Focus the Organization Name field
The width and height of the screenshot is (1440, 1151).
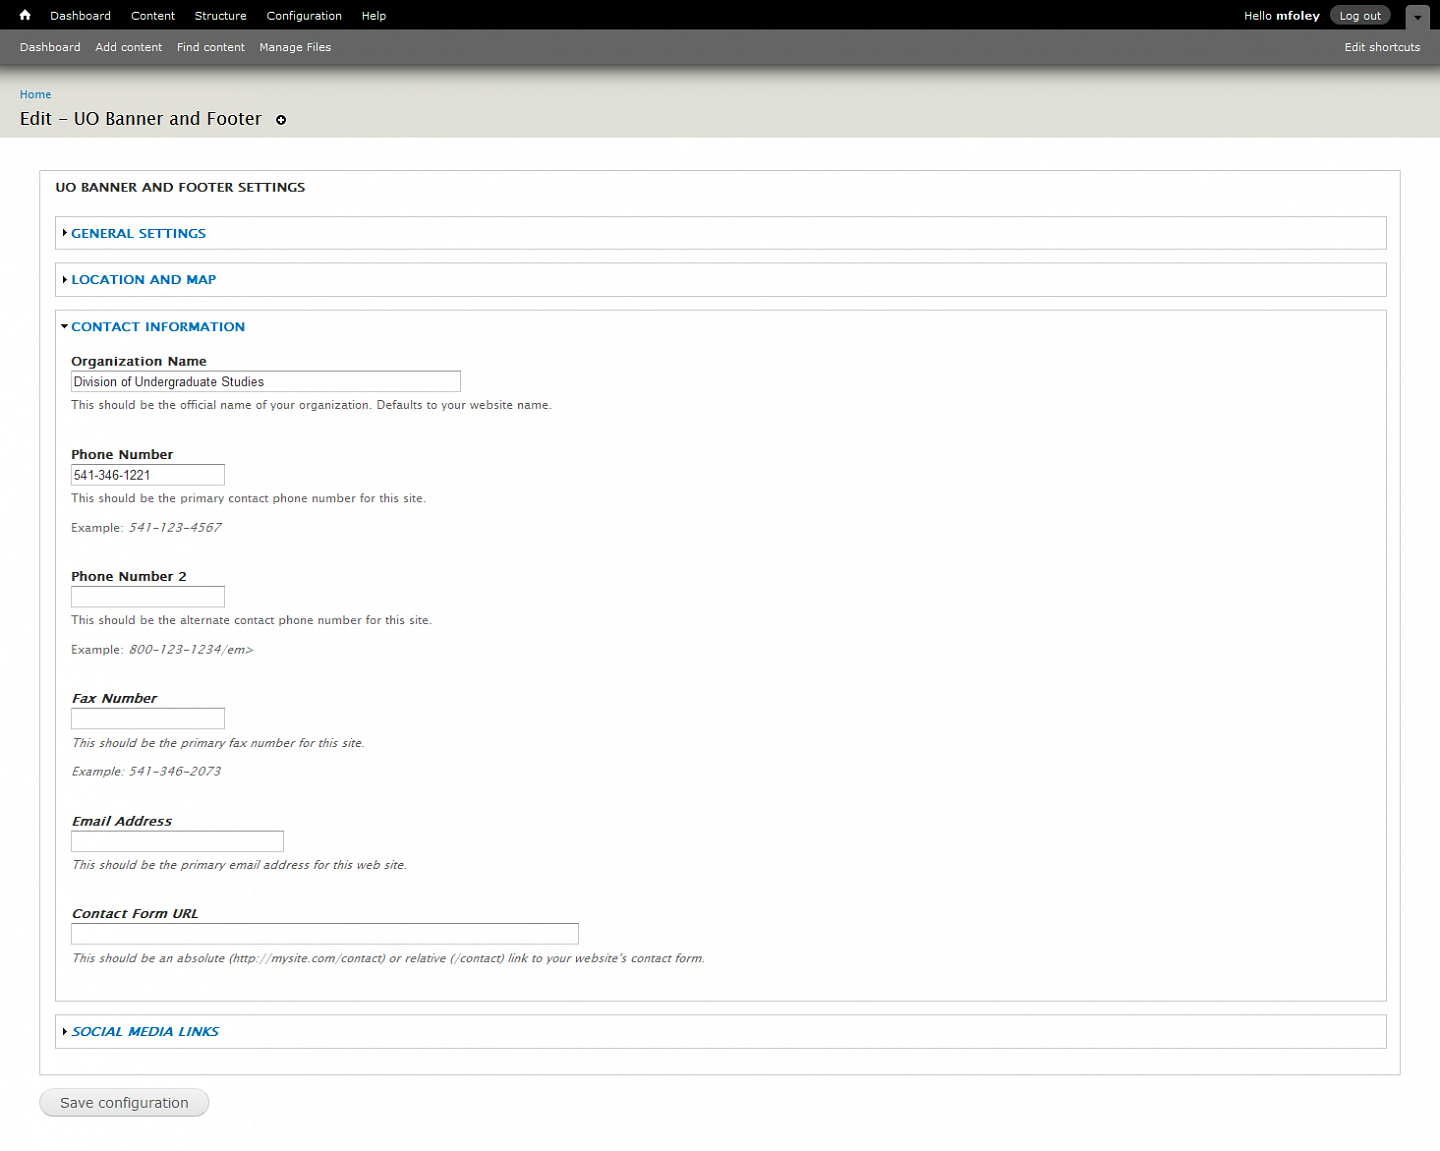pos(266,382)
